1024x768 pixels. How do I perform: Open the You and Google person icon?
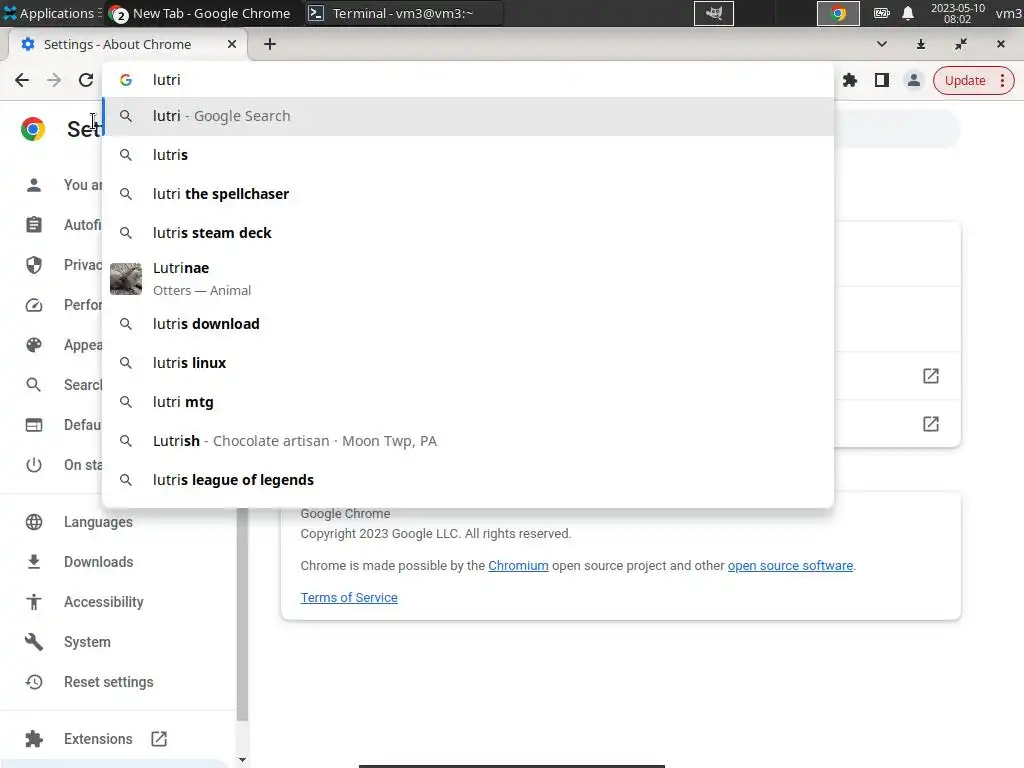click(34, 185)
